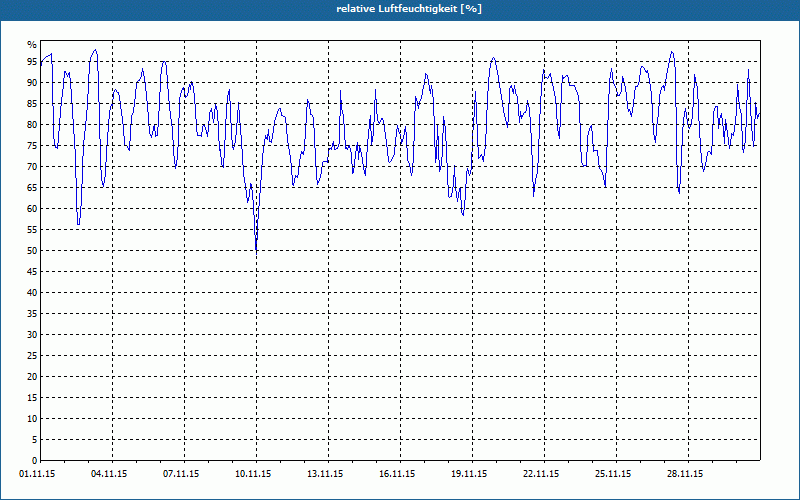Screen dimensions: 800x500
Task: Click the date label '01.11.15'
Action: (37, 474)
